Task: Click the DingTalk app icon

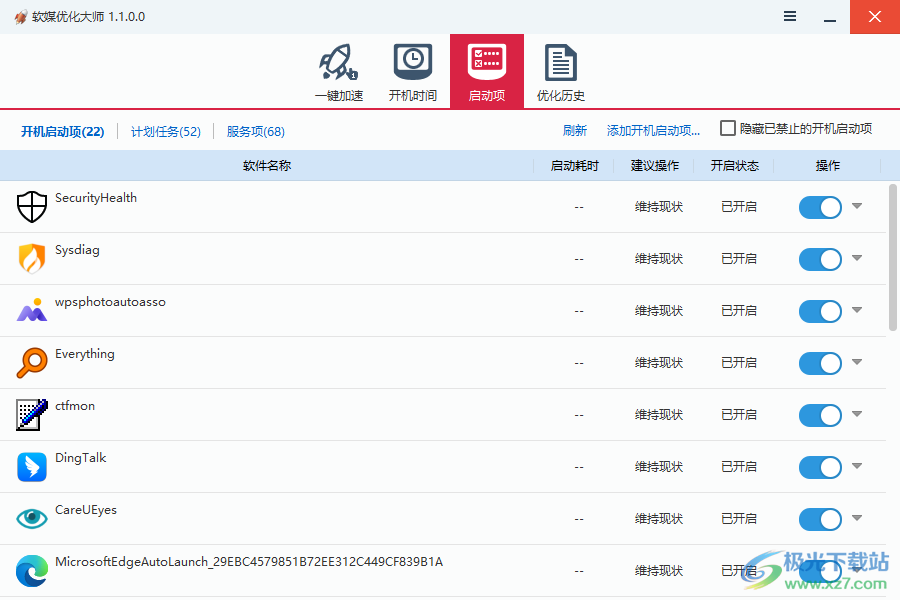Action: tap(31, 467)
